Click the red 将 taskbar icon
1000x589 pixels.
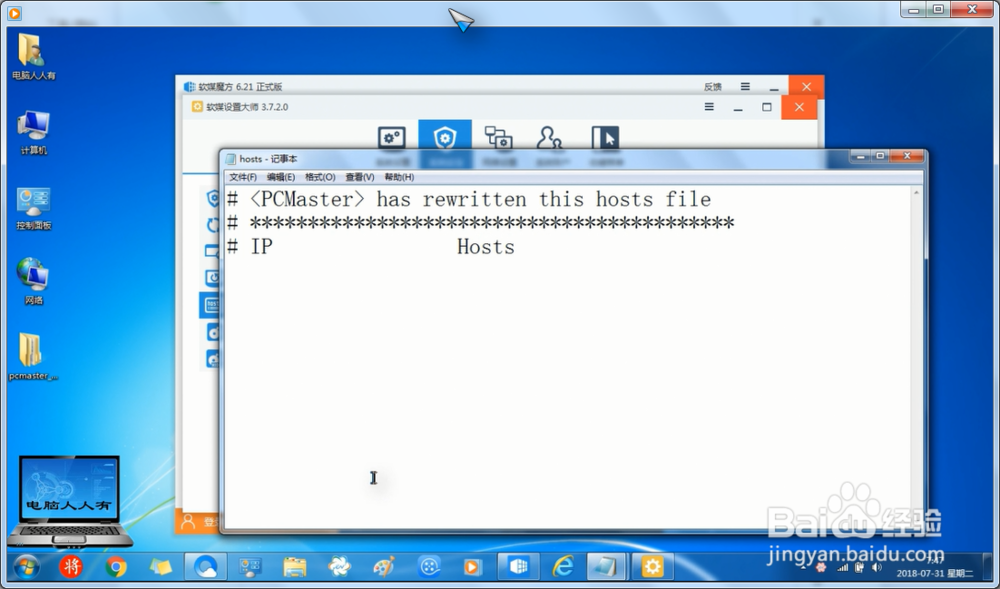coord(71,567)
